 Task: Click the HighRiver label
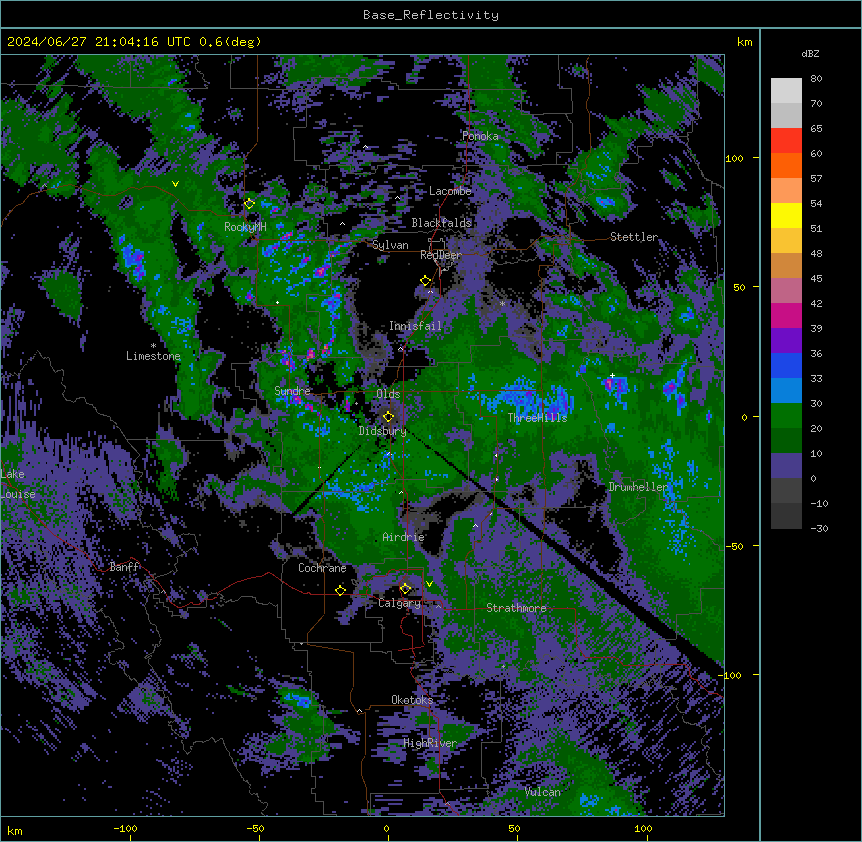coord(430,743)
